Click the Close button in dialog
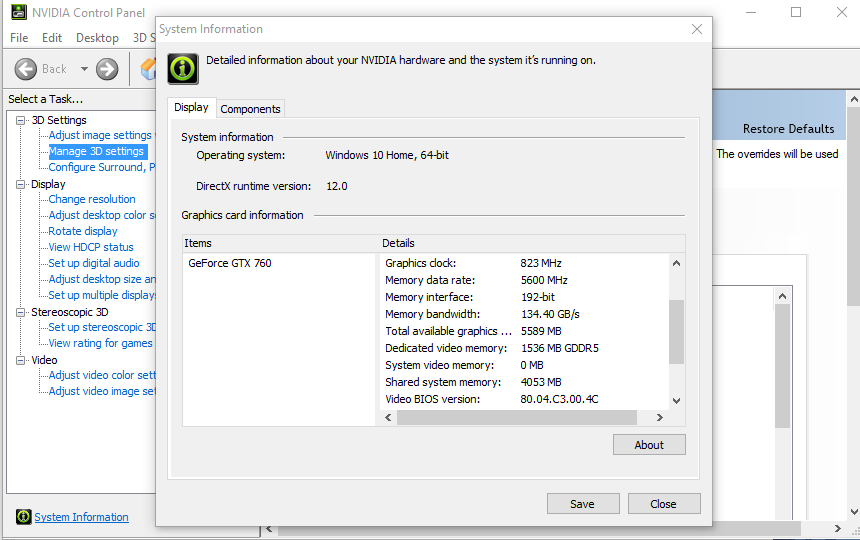Screen dimensions: 860x540 click(664, 503)
